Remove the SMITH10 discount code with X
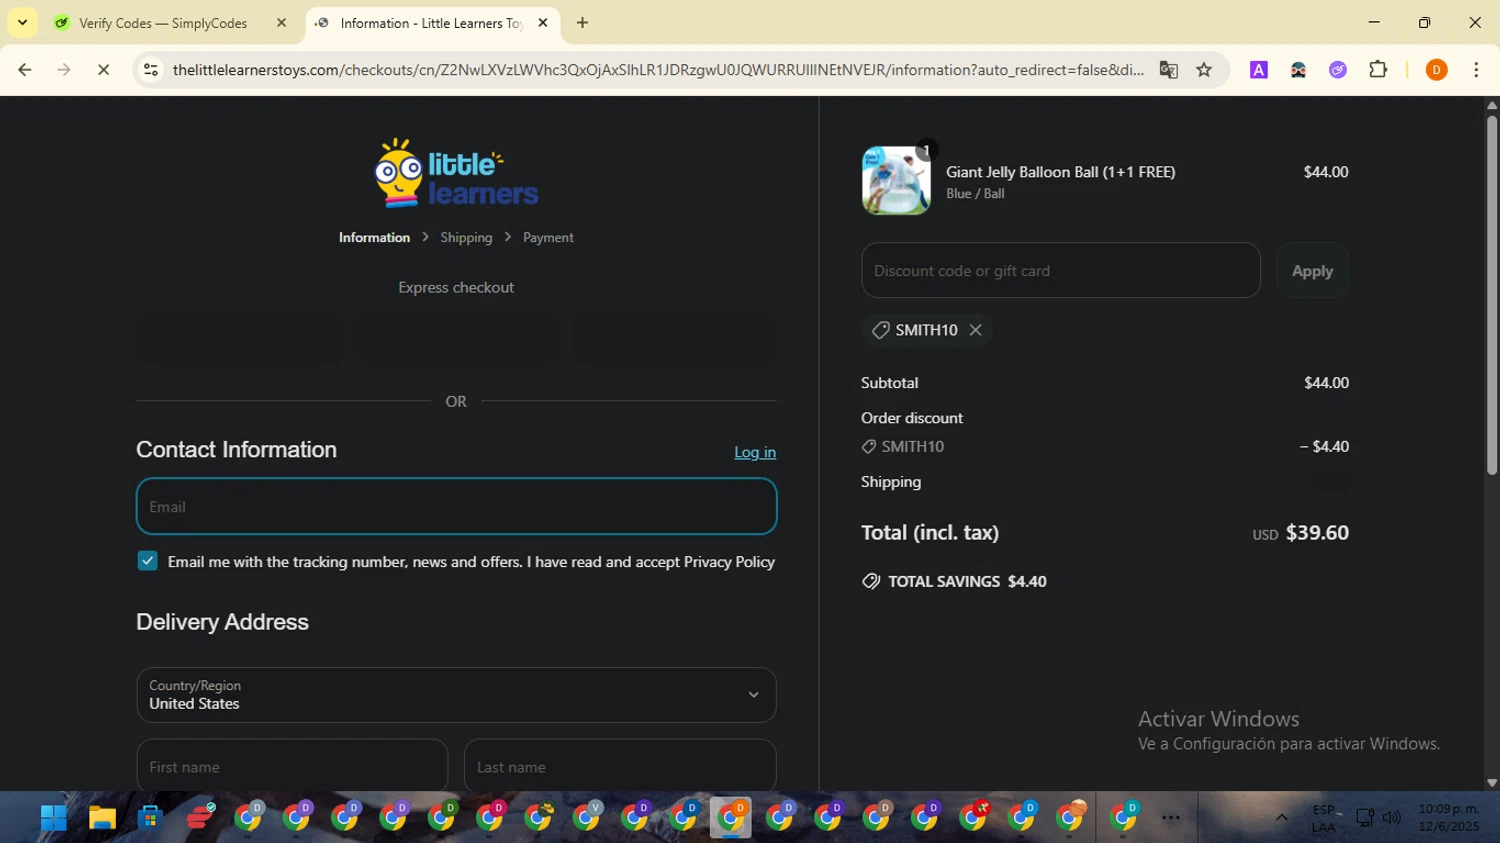 click(x=975, y=330)
